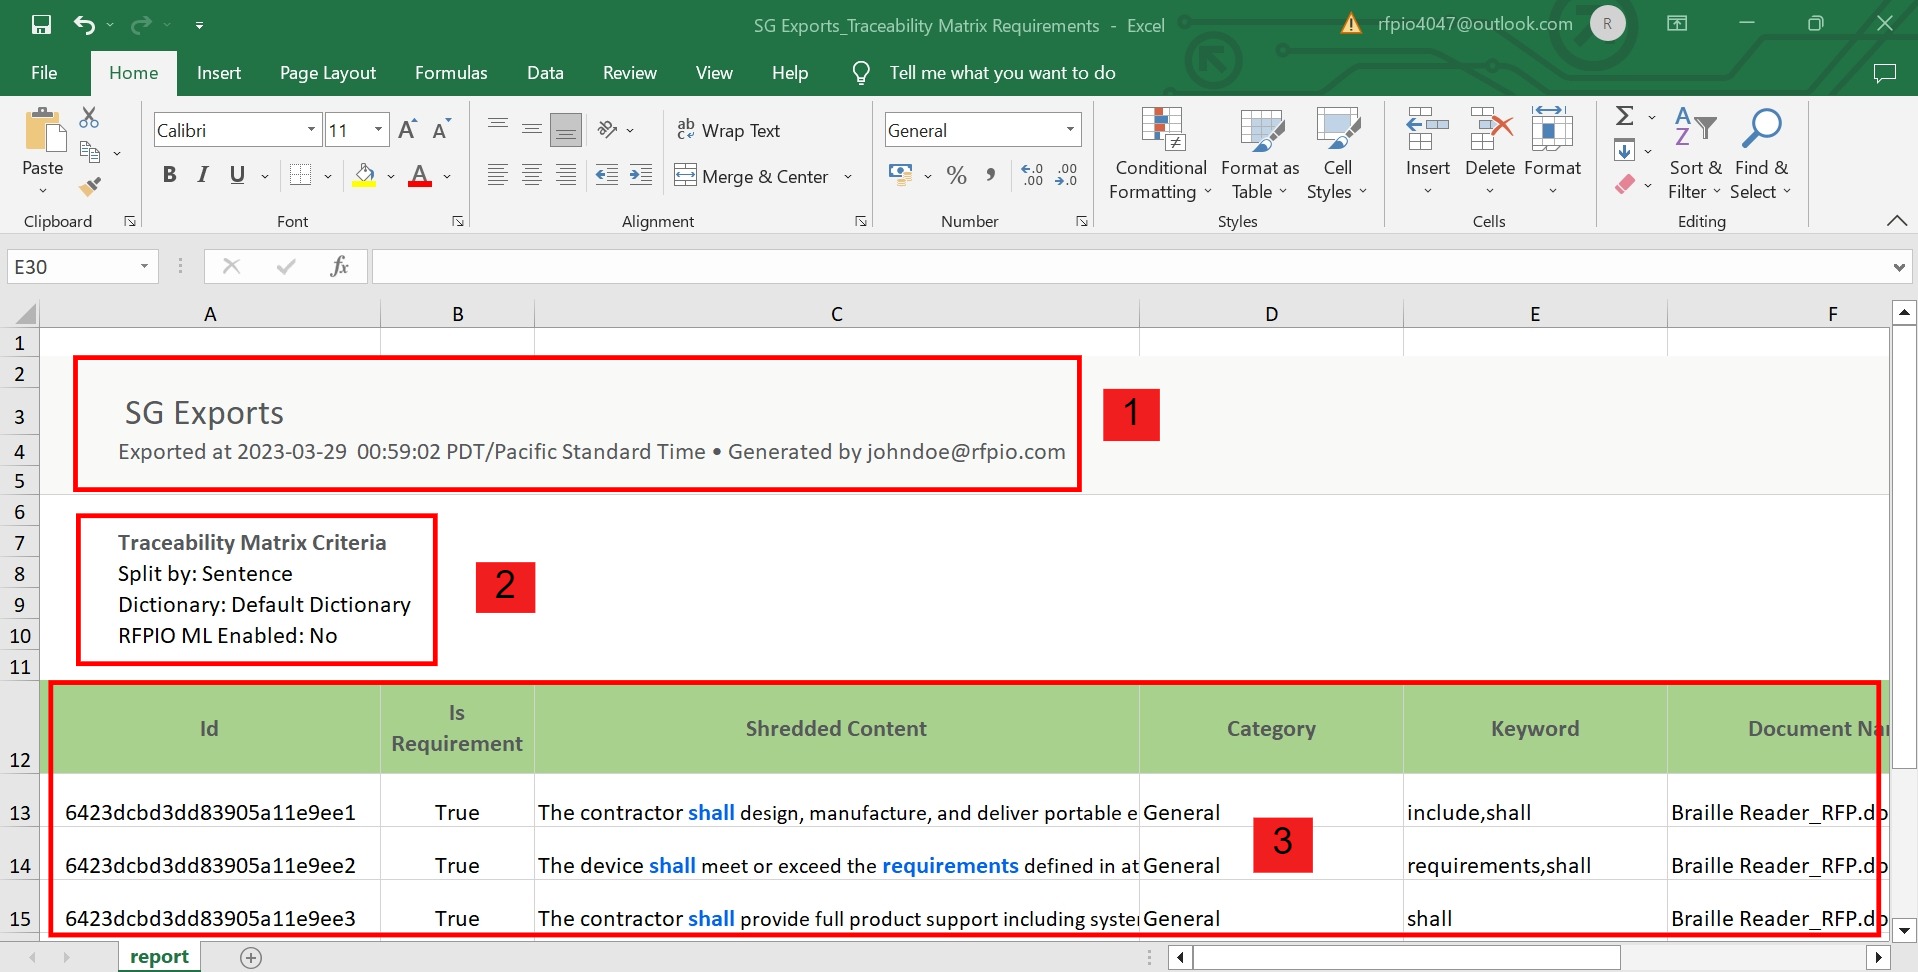Apply right text alignment
This screenshot has width=1918, height=972.
[x=566, y=175]
